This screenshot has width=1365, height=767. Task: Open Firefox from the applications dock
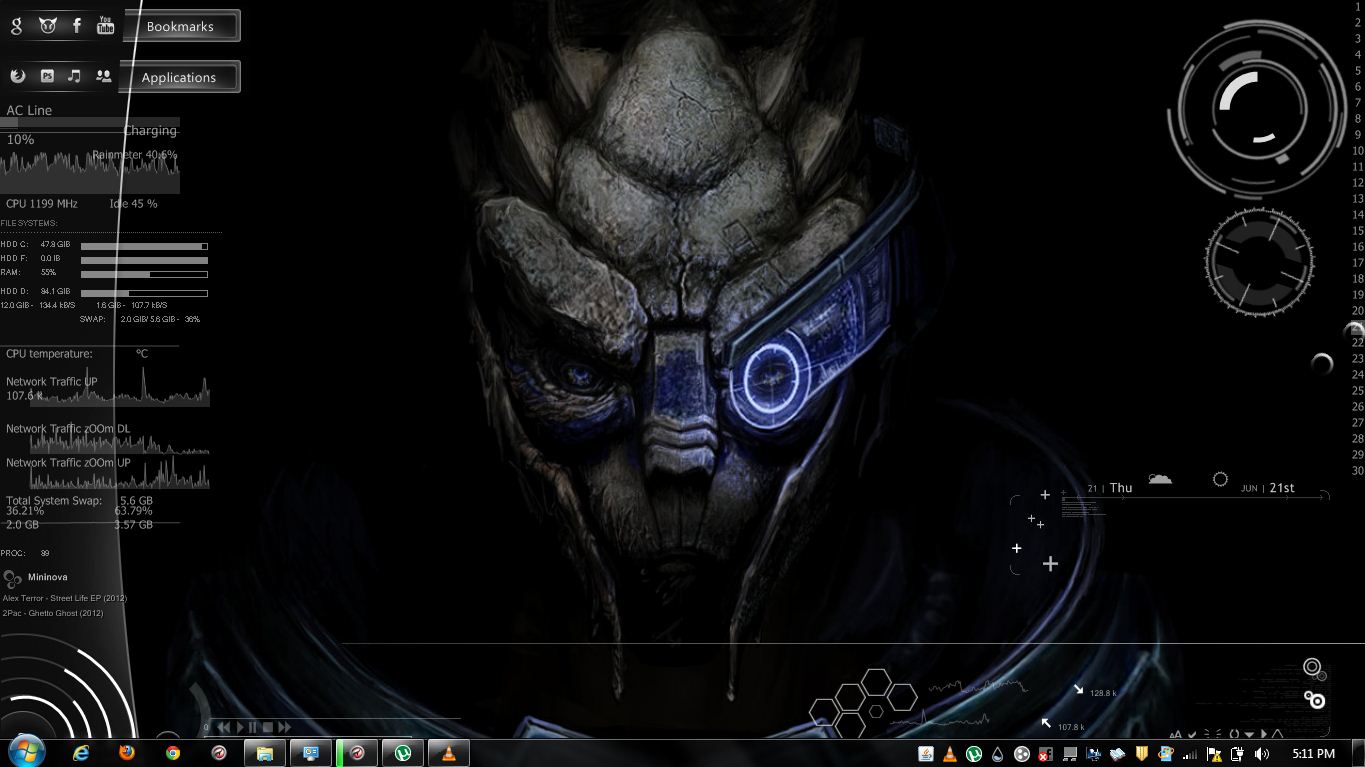18,76
